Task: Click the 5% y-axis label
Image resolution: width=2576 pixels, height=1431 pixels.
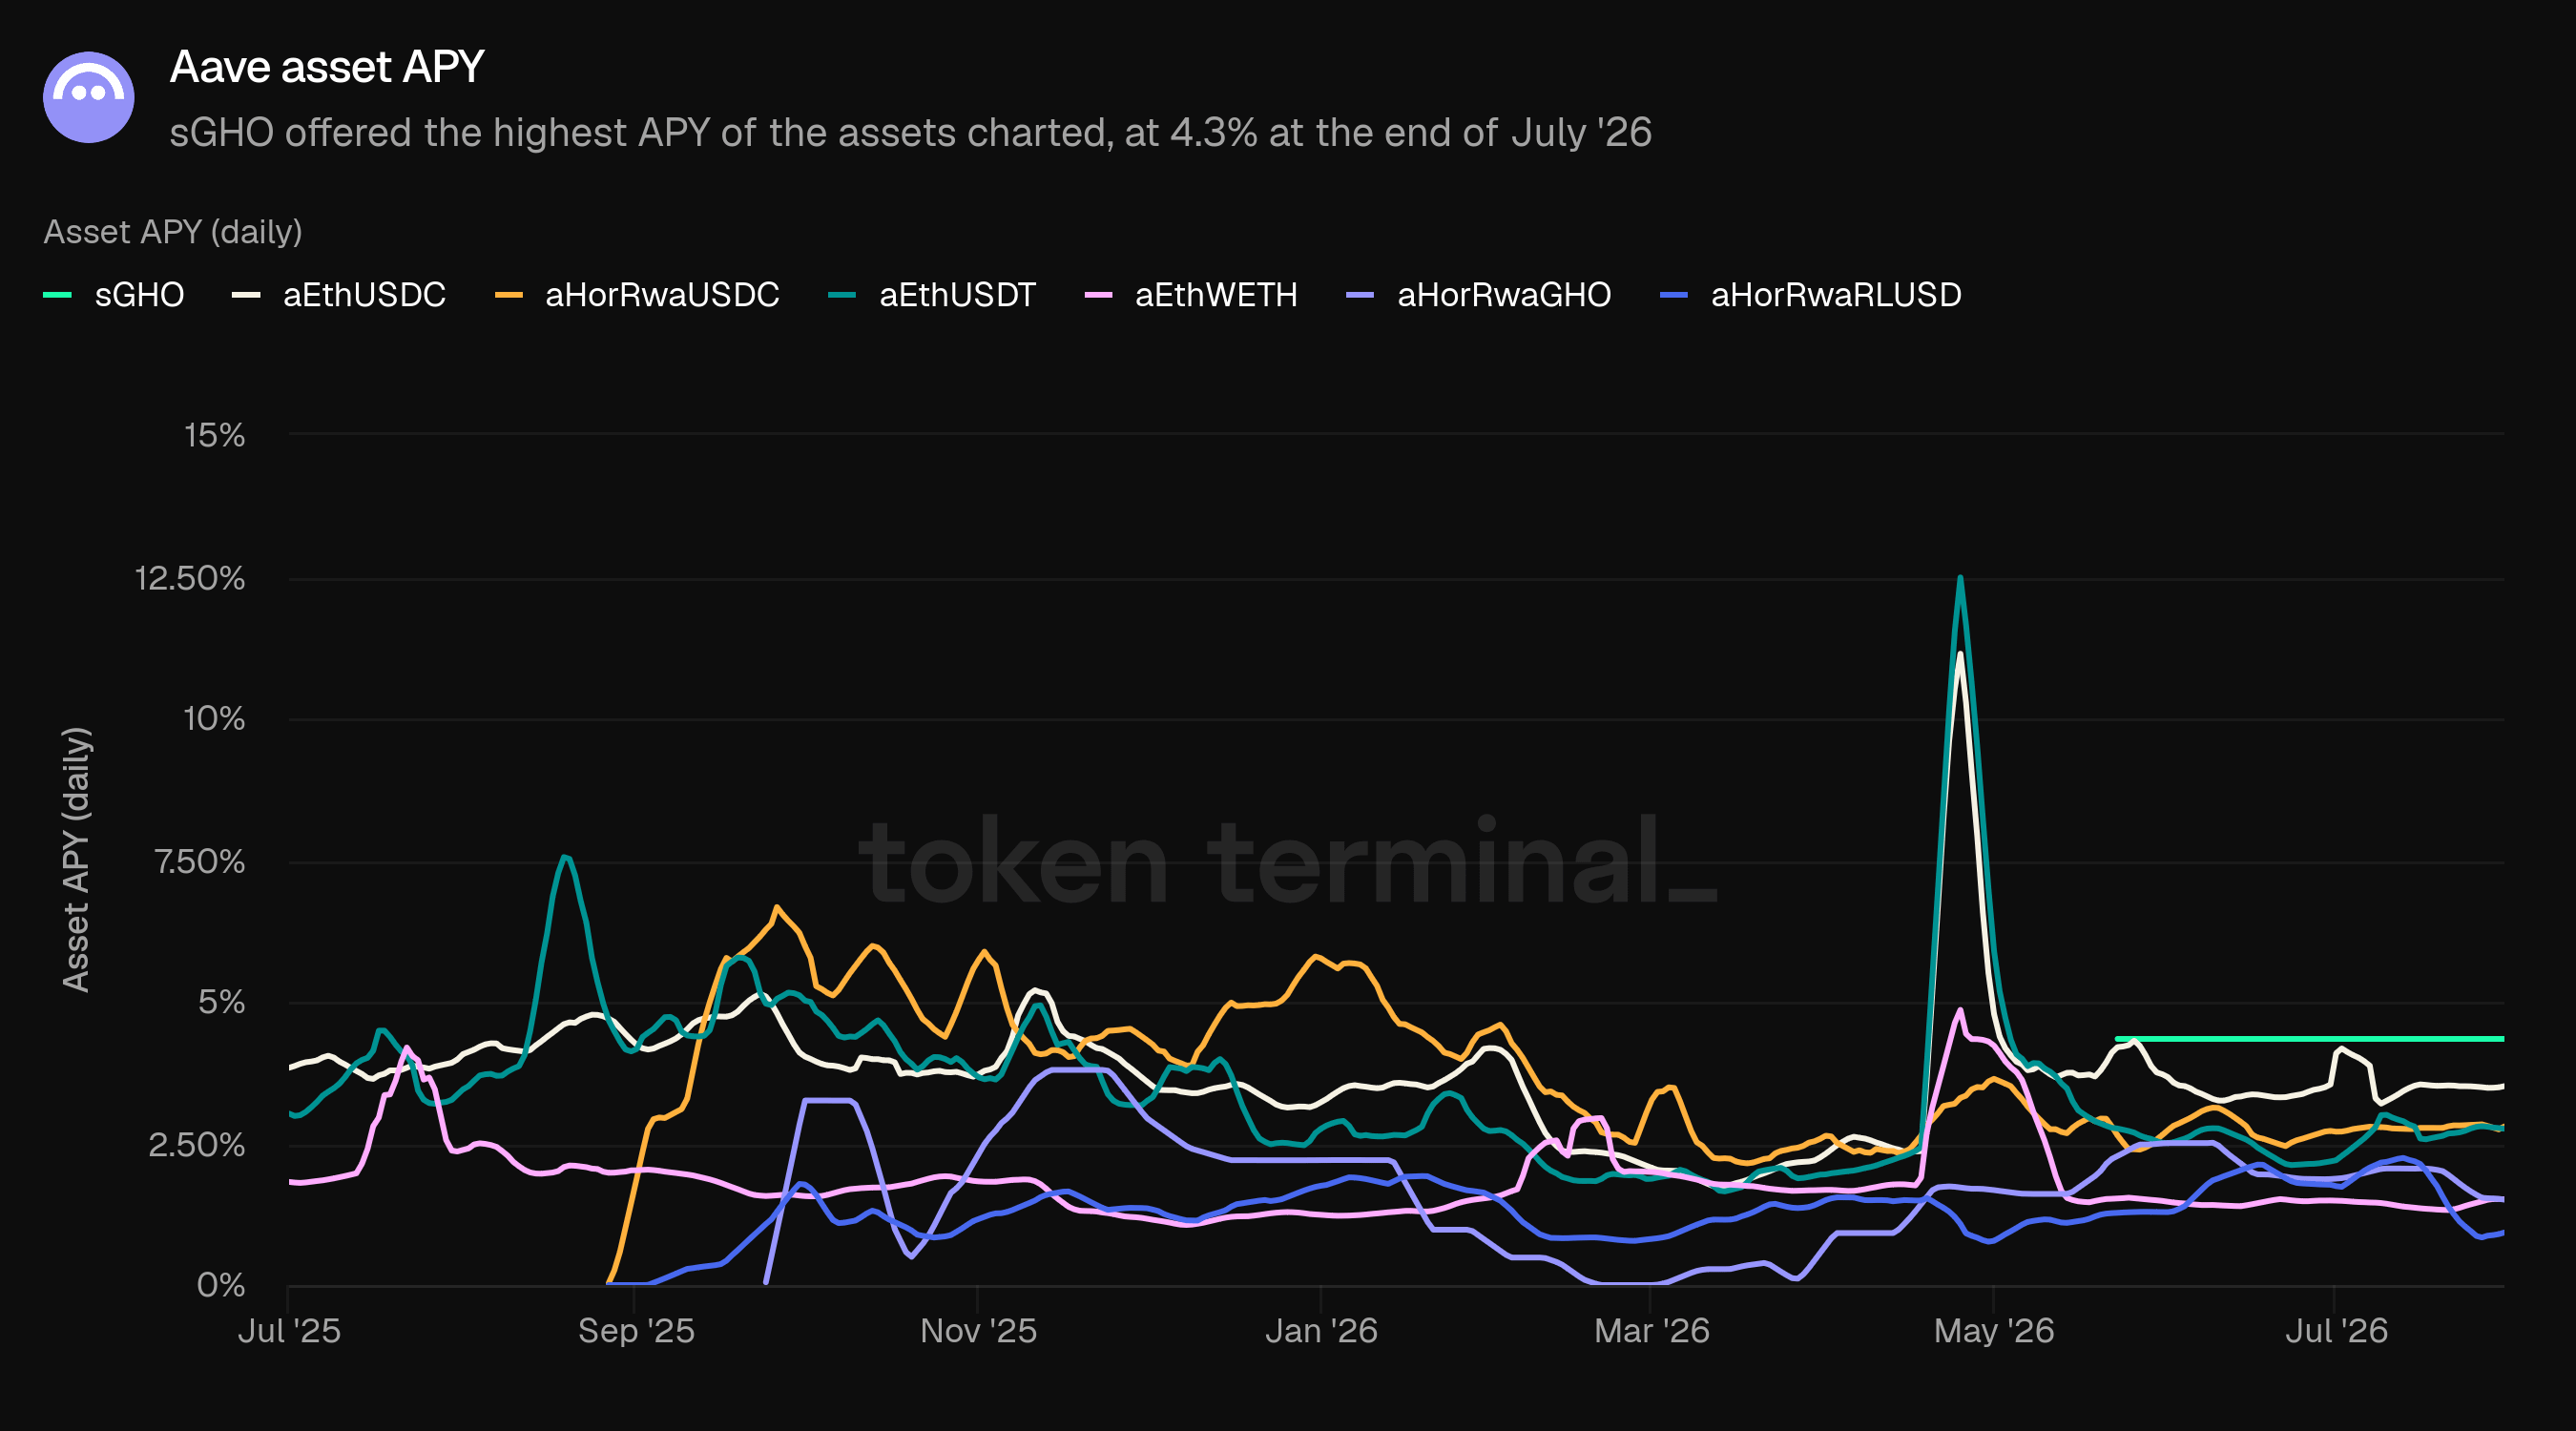Action: coord(222,1002)
